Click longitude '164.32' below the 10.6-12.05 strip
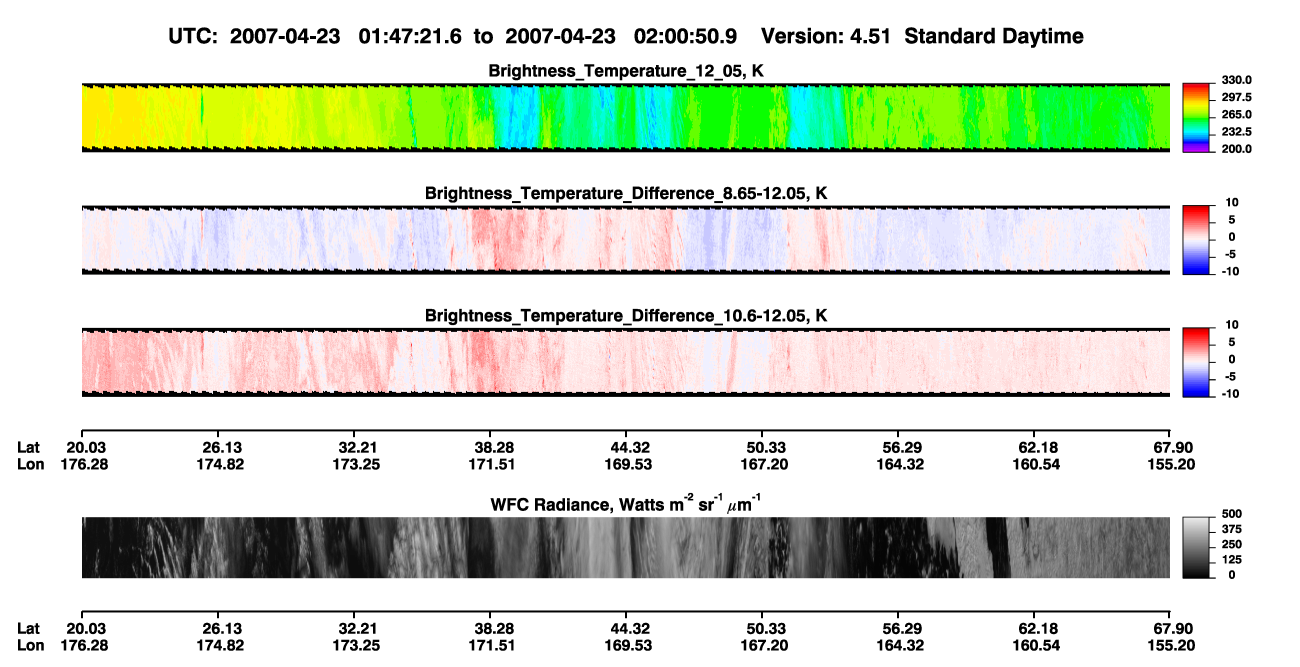1300x667 pixels. click(x=898, y=463)
